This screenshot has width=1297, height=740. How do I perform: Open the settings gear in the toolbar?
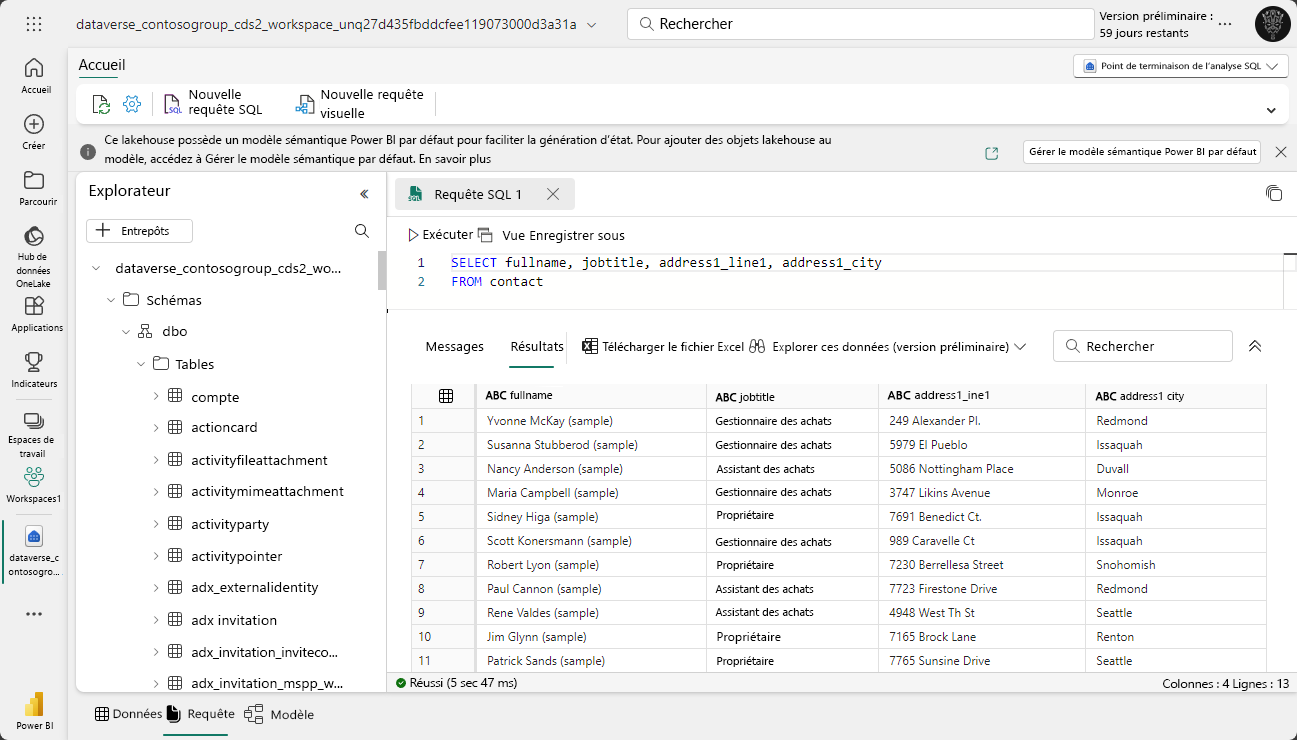point(132,104)
